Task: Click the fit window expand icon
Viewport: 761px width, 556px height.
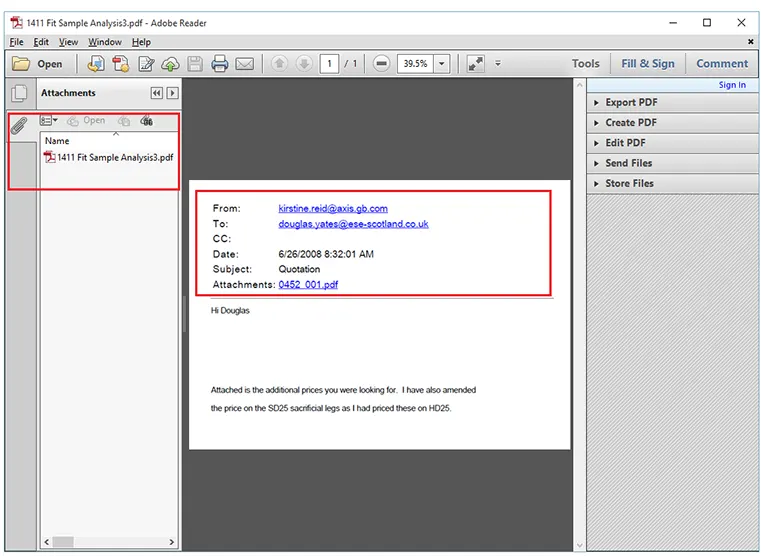Action: click(x=475, y=64)
